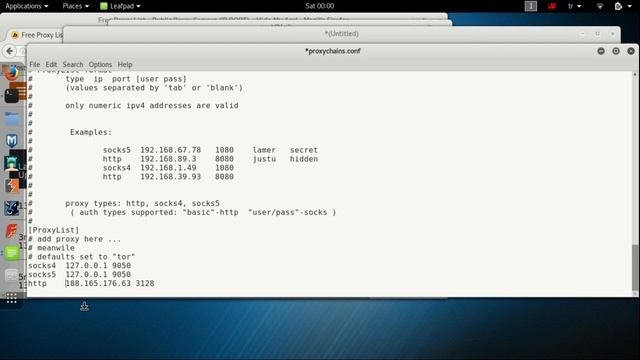Click the 'socks5 127.0.0.1 9050' line
The image size is (640, 360).
click(x=80, y=275)
